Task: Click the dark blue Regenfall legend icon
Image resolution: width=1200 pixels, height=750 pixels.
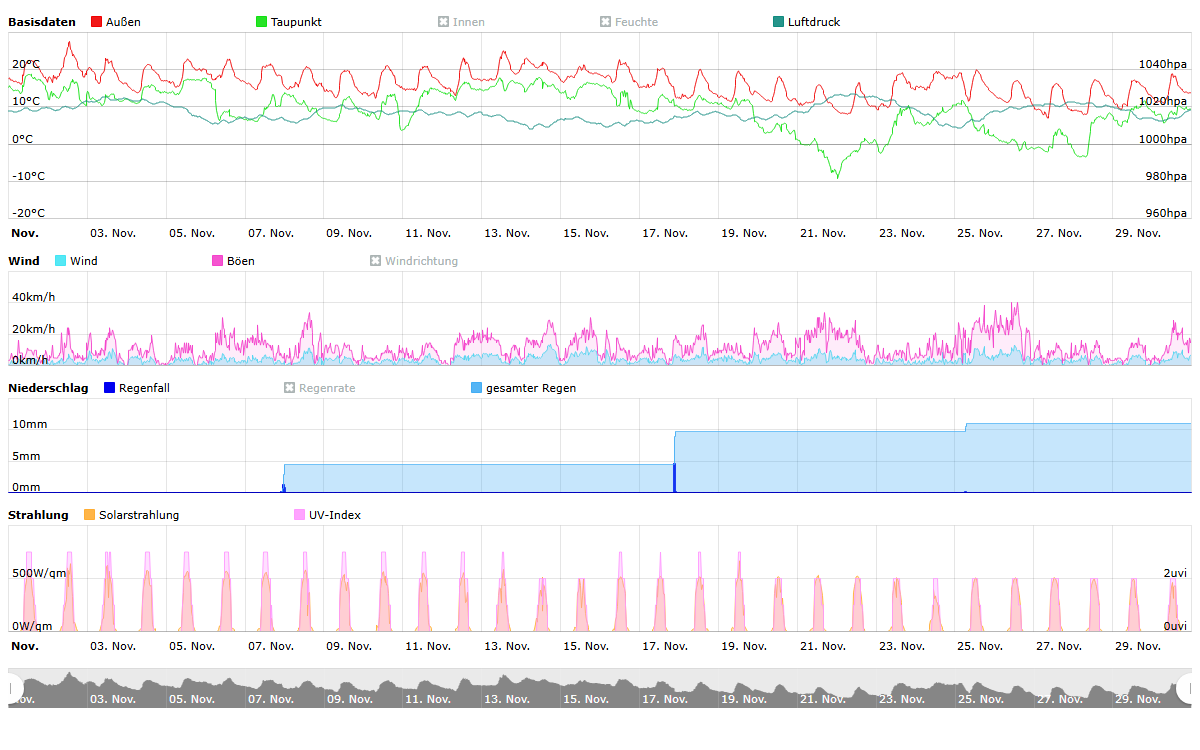Action: 110,388
